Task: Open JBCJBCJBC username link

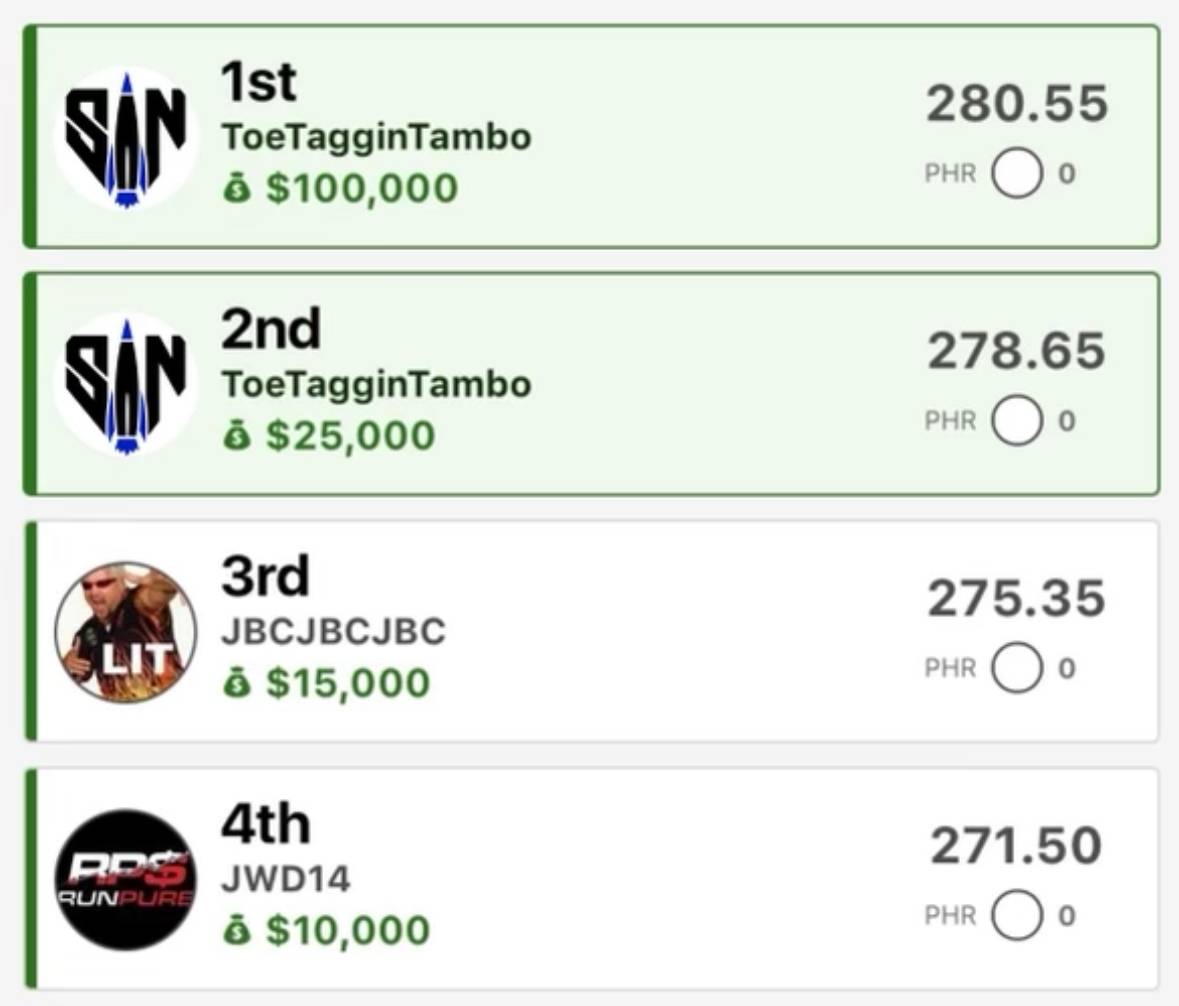Action: 333,632
